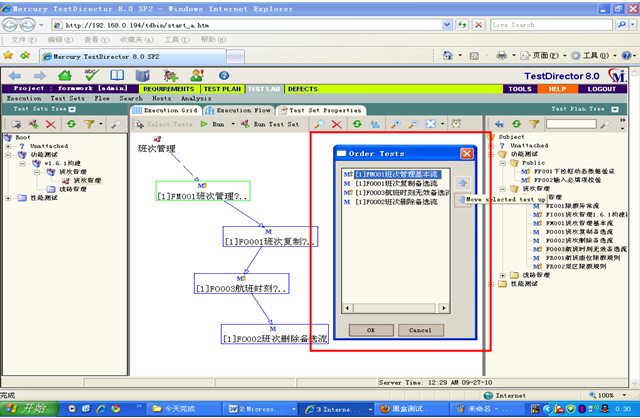Open the Hosts menu

pos(162,98)
